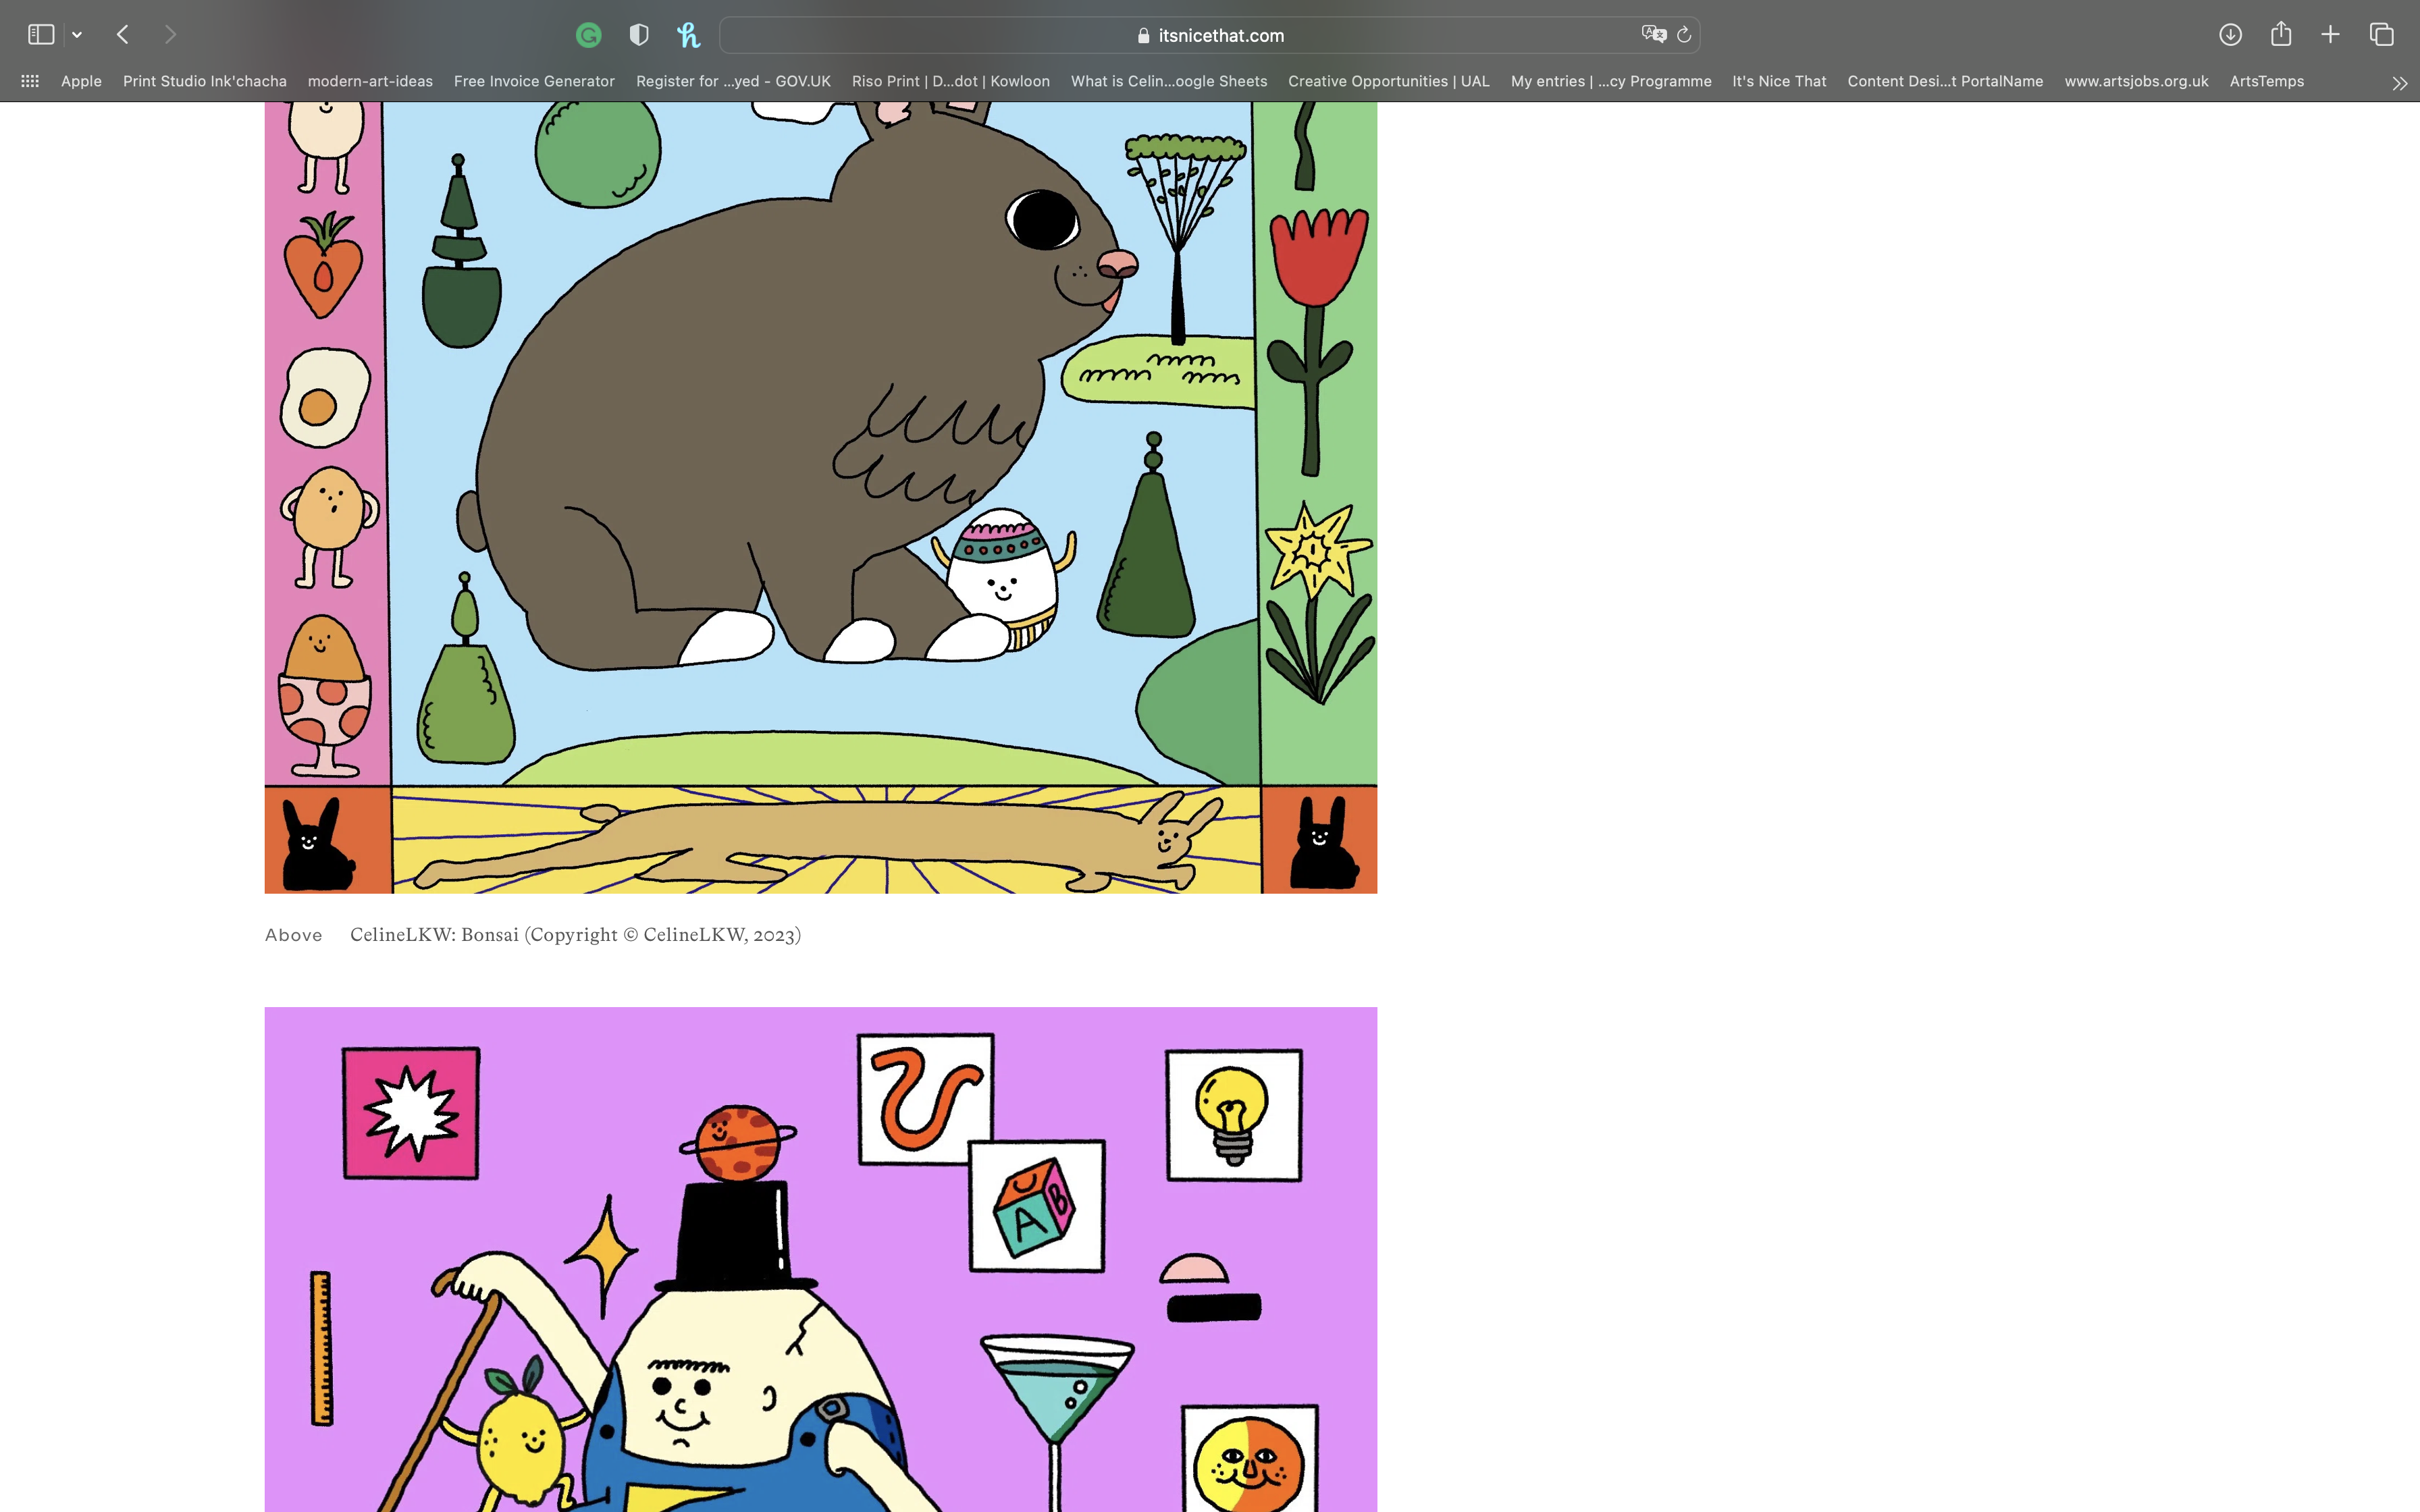2420x1512 pixels.
Task: Toggle the Safari sidebar
Action: tap(41, 35)
